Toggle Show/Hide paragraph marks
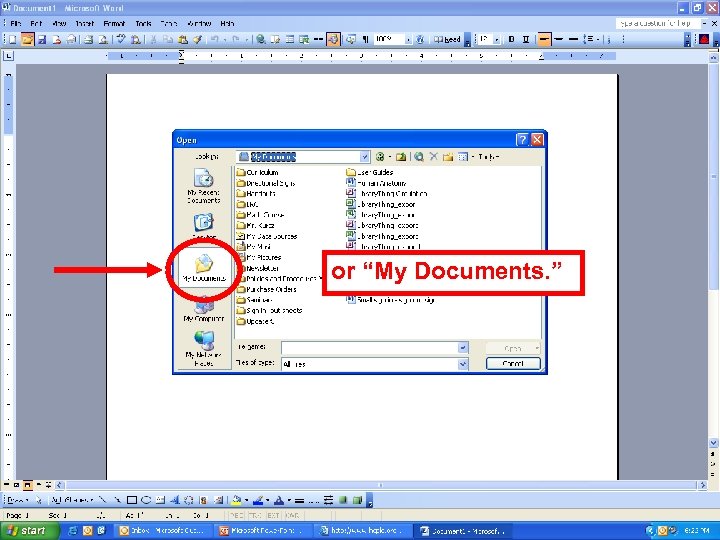720x540 pixels. click(x=366, y=39)
